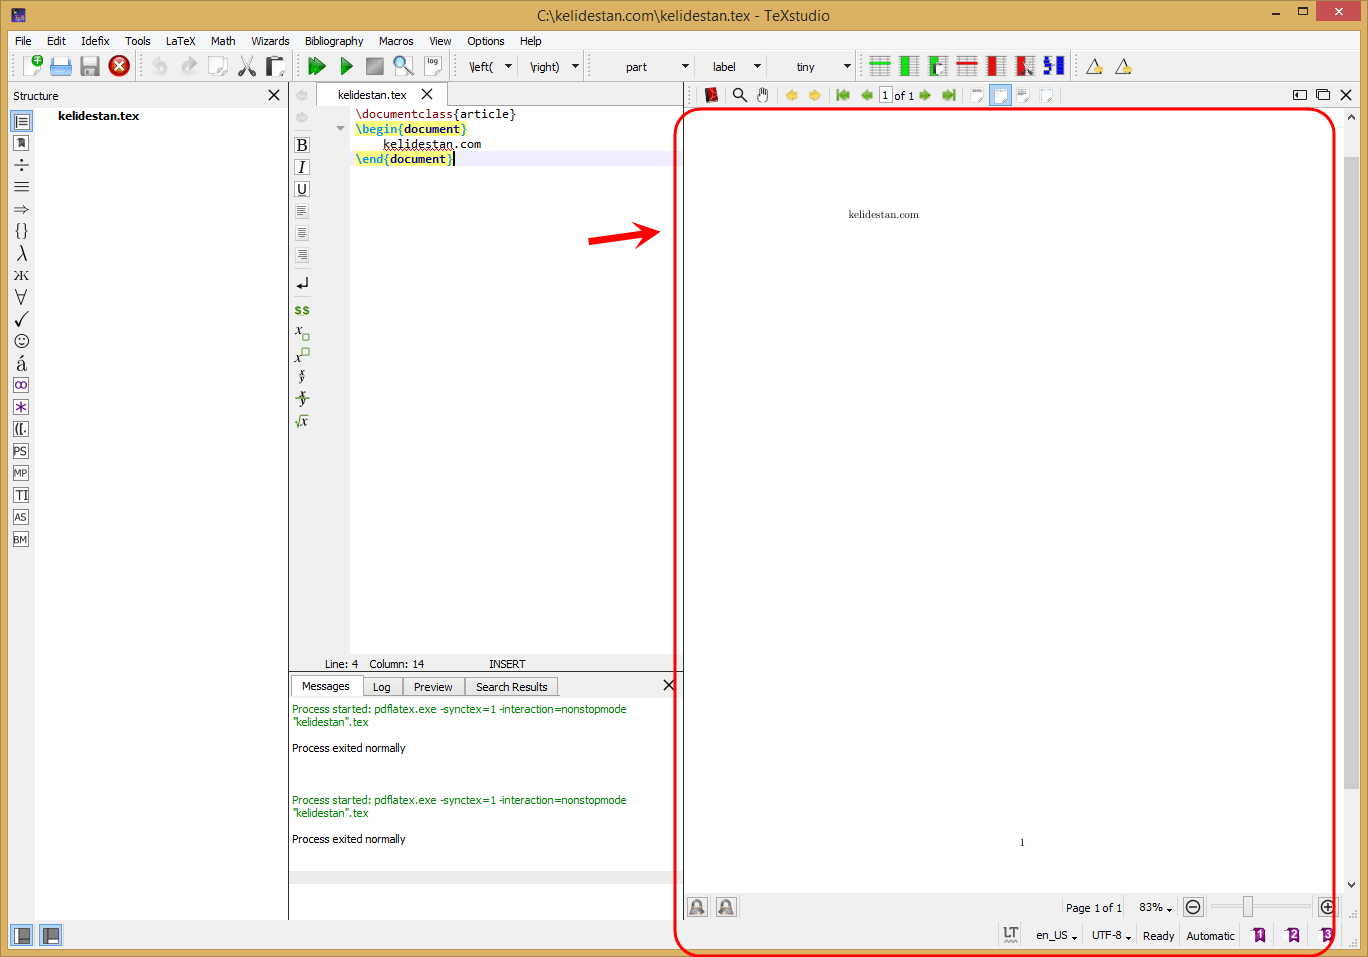The height and width of the screenshot is (957, 1368).
Task: Toggle the first PDF sync lock button
Action: coord(698,907)
